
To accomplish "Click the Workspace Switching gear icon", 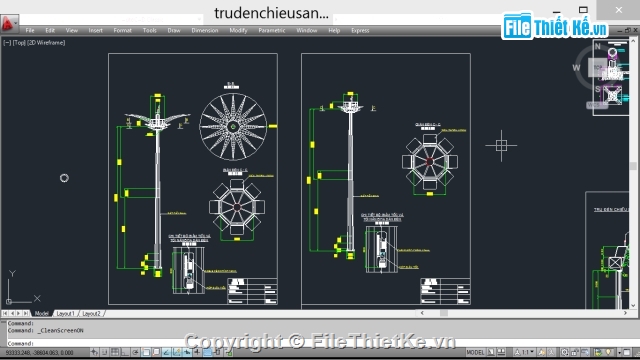I will (x=564, y=352).
